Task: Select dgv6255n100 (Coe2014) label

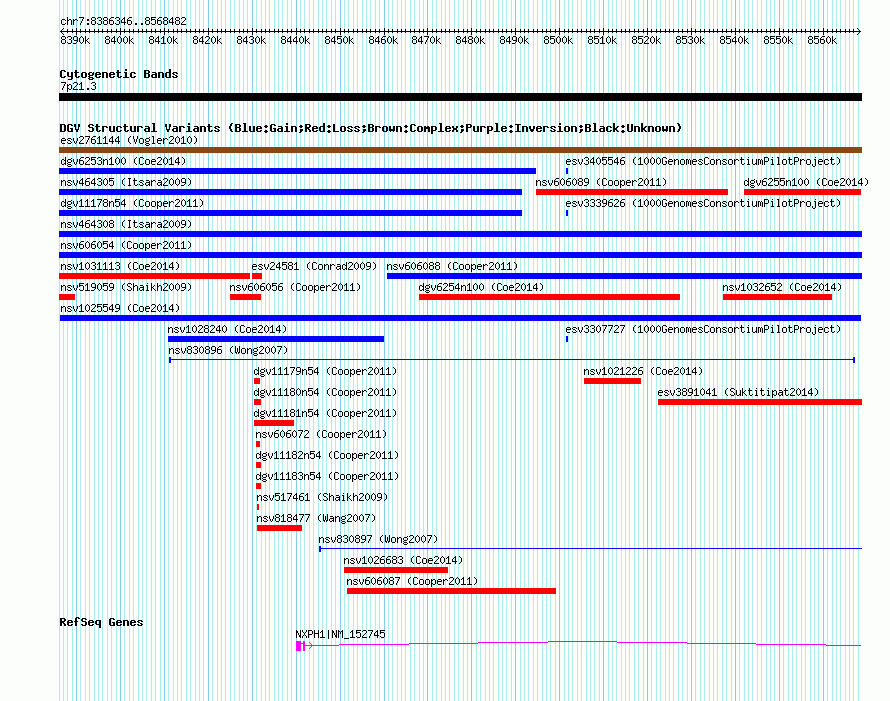Action: [x=806, y=182]
